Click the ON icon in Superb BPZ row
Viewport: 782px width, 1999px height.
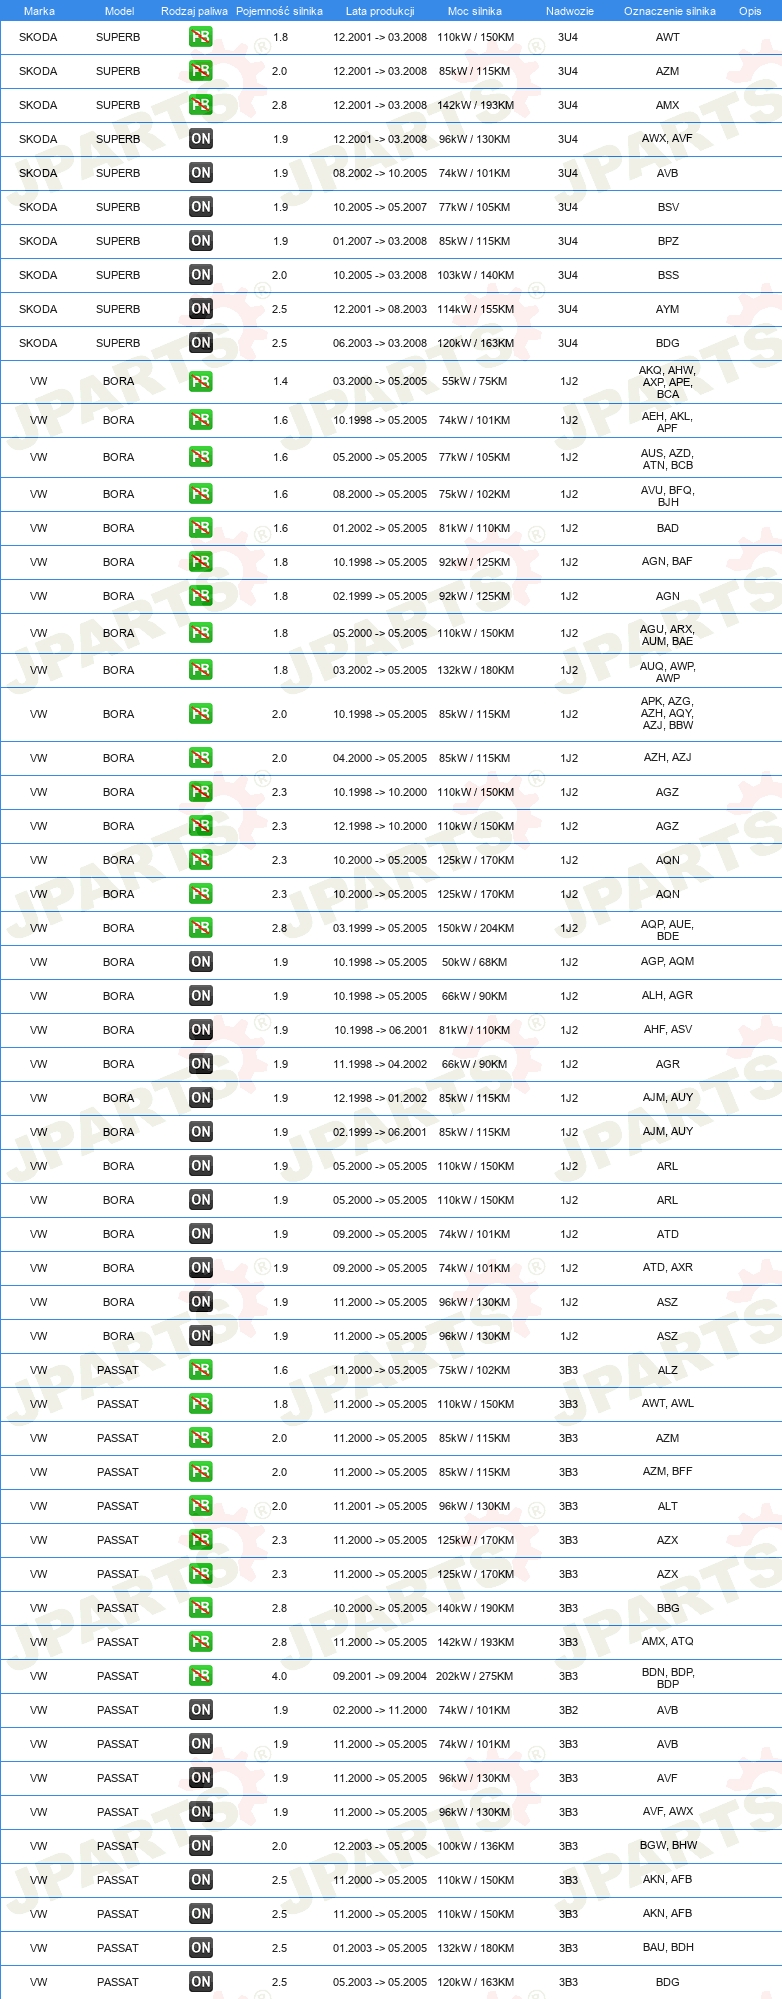point(201,241)
